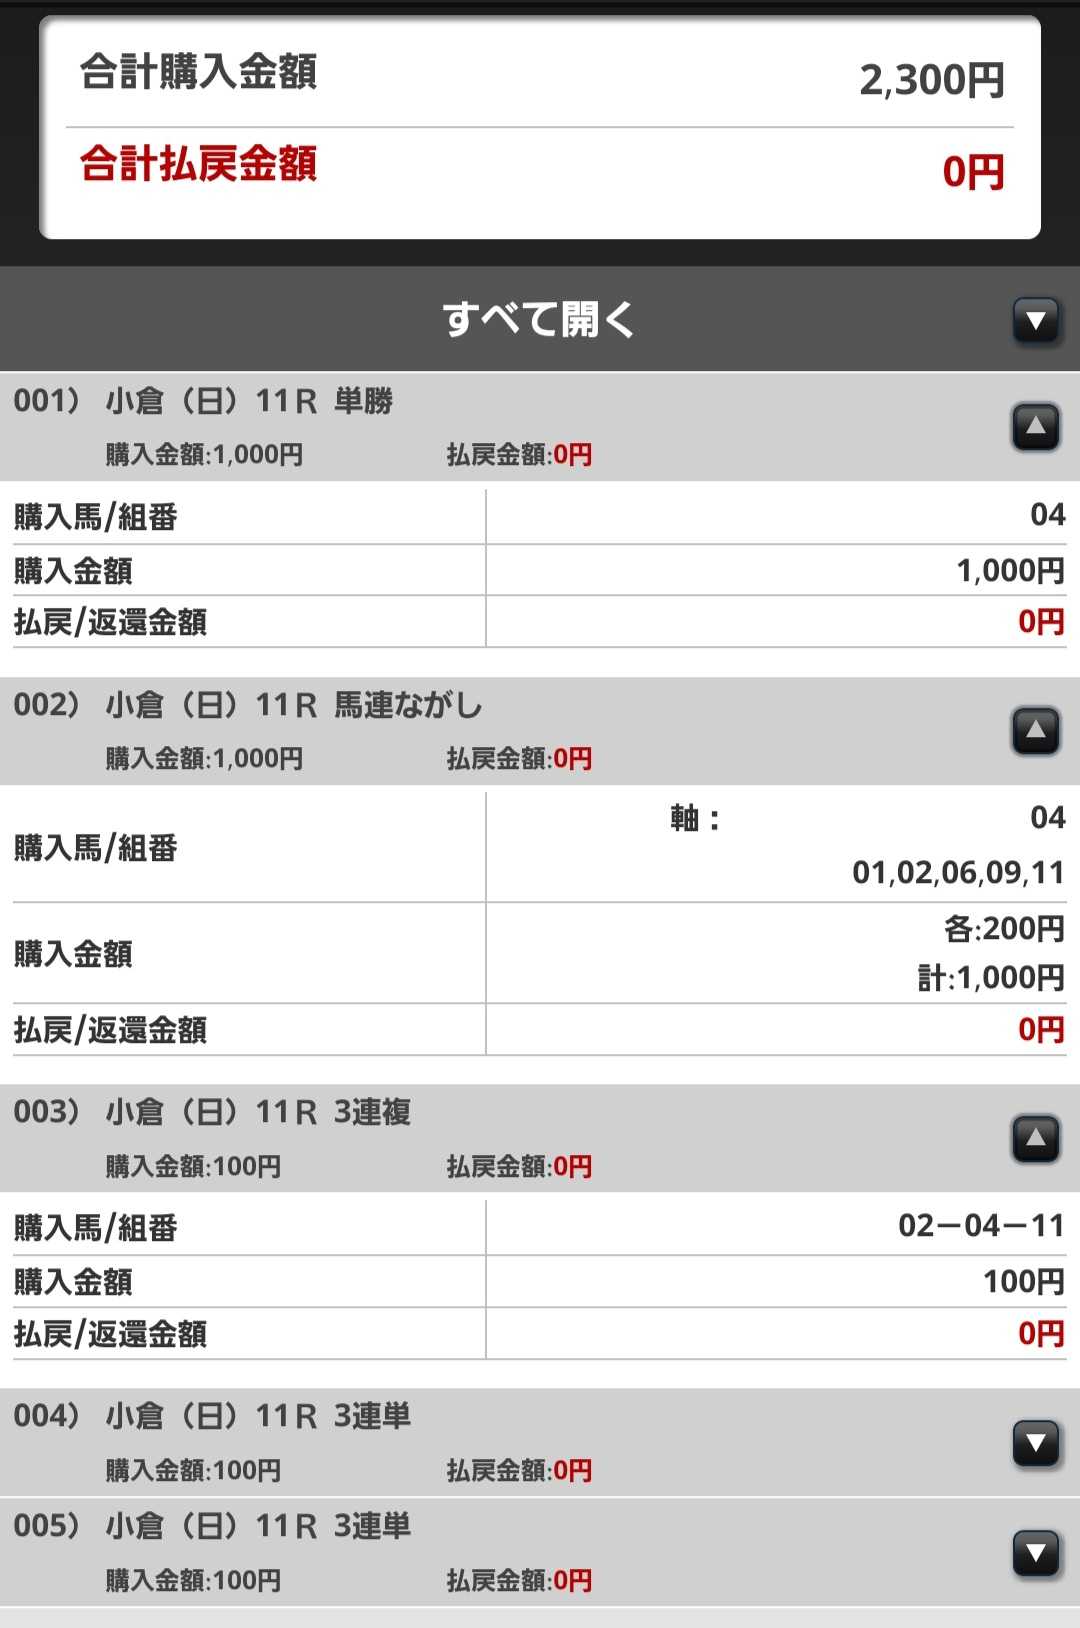Expand bet 004 3連単 details arrow
The width and height of the screenshot is (1080, 1628).
coord(1036,1443)
